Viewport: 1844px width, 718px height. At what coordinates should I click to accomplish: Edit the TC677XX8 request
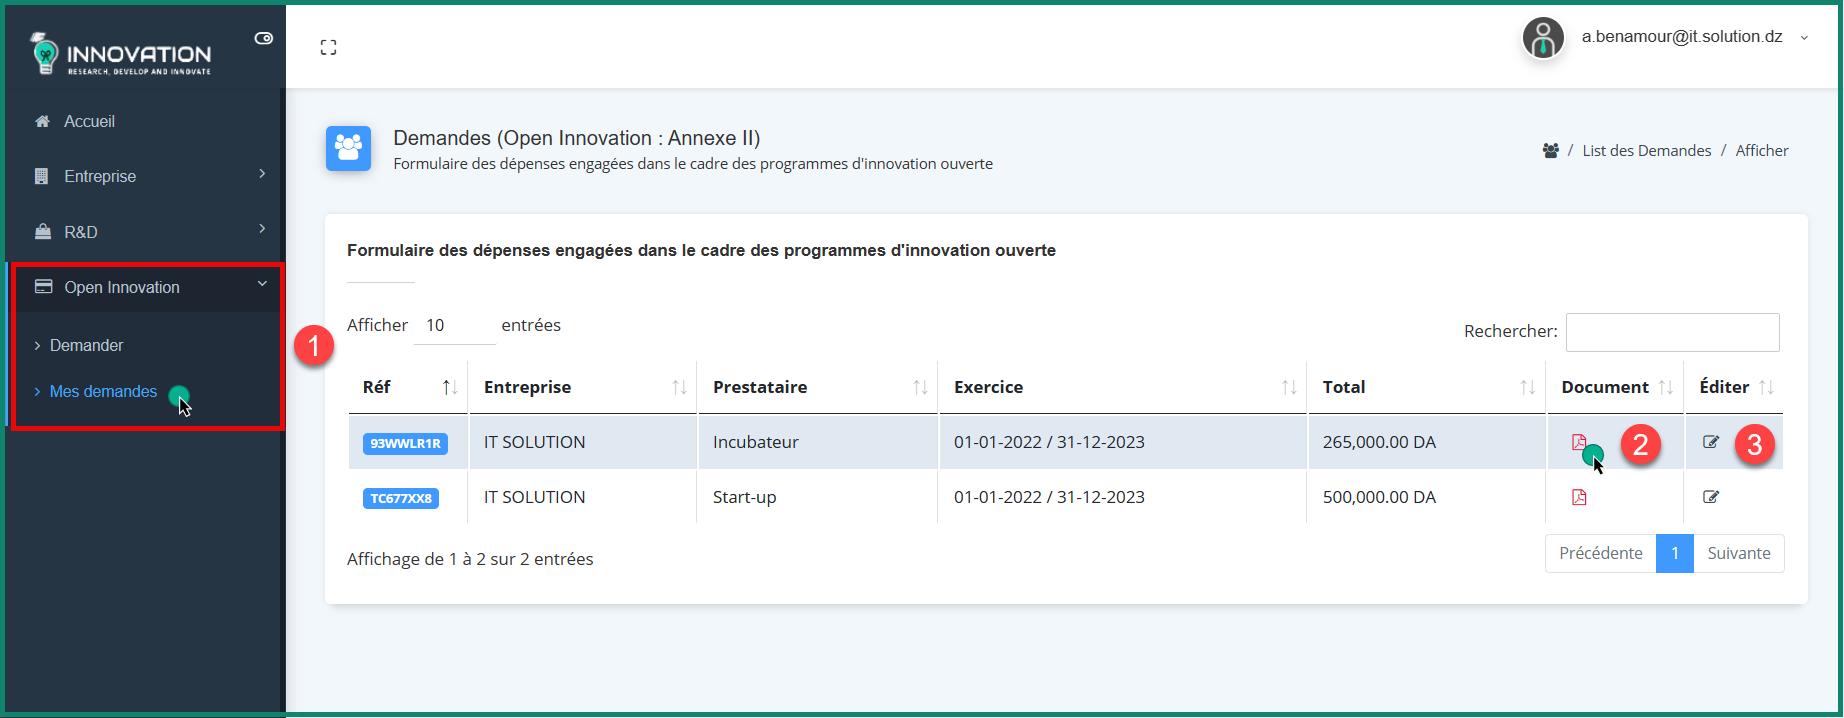[x=1711, y=497]
